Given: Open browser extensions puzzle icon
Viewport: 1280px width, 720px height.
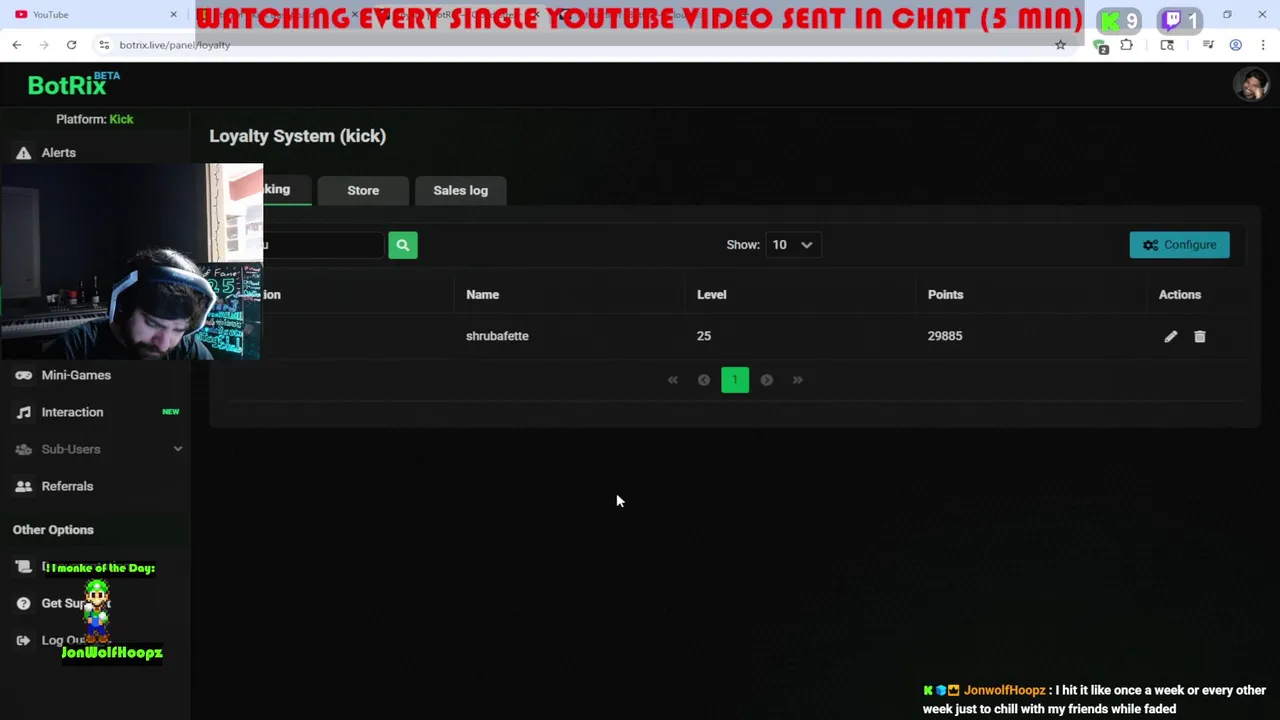Looking at the screenshot, I should [x=1127, y=45].
